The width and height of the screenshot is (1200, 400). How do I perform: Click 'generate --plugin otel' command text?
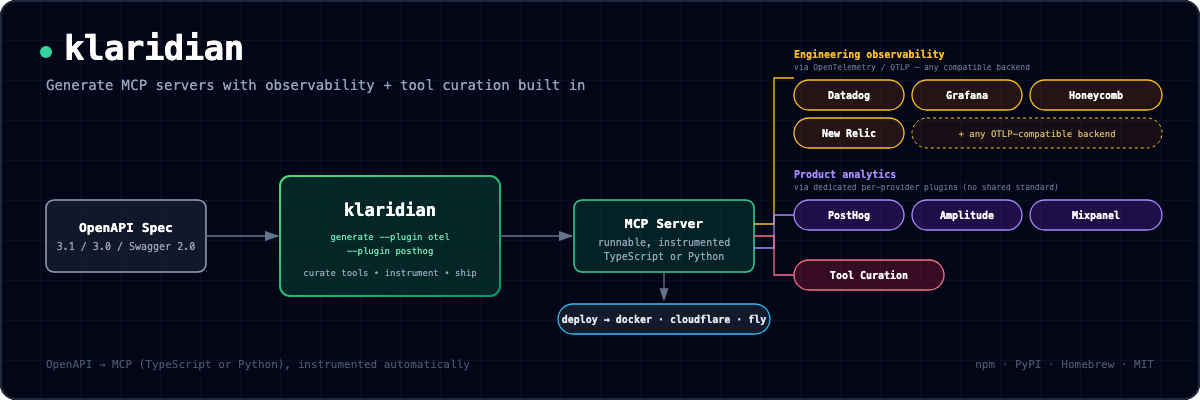pyautogui.click(x=390, y=237)
